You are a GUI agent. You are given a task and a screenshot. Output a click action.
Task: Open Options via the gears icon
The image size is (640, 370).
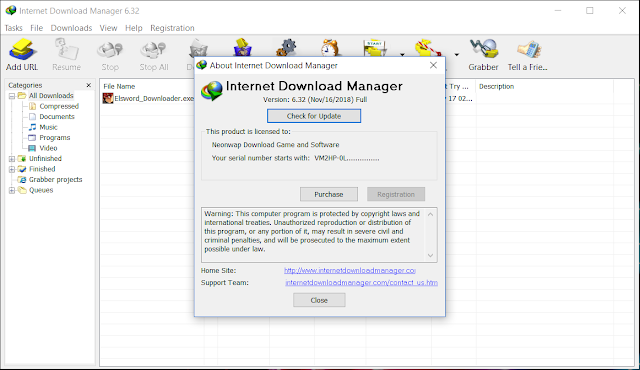(x=286, y=47)
